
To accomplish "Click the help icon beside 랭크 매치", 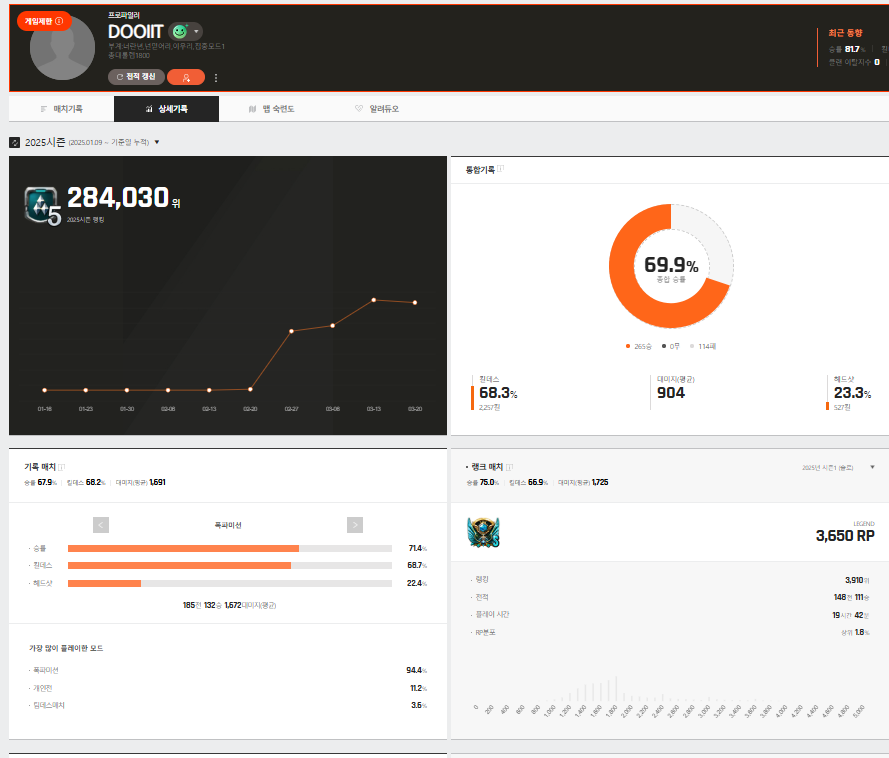I will [509, 467].
